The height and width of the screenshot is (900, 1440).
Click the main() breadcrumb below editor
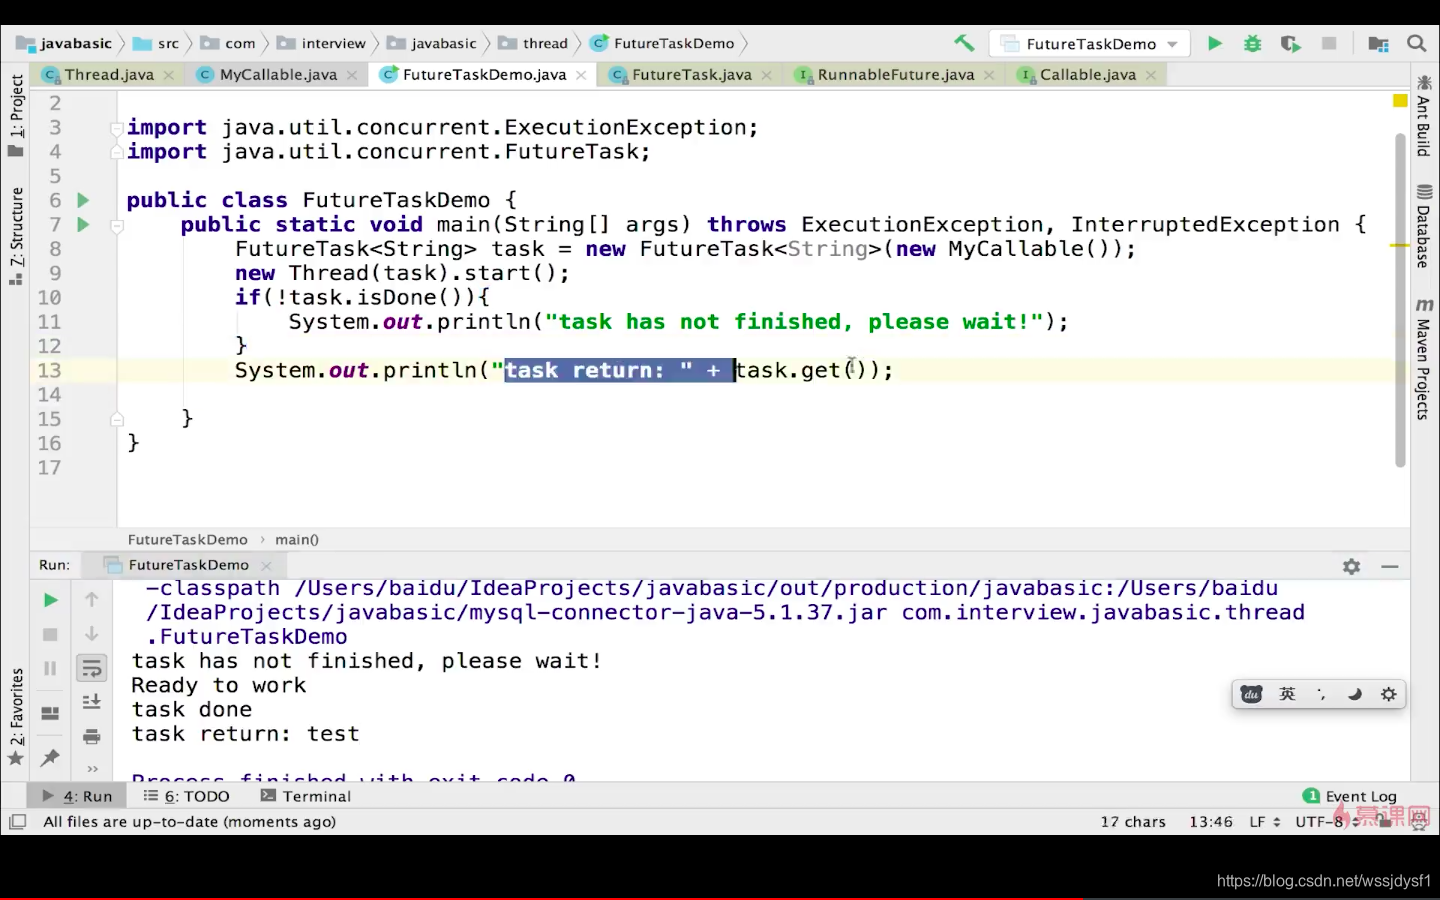point(297,539)
